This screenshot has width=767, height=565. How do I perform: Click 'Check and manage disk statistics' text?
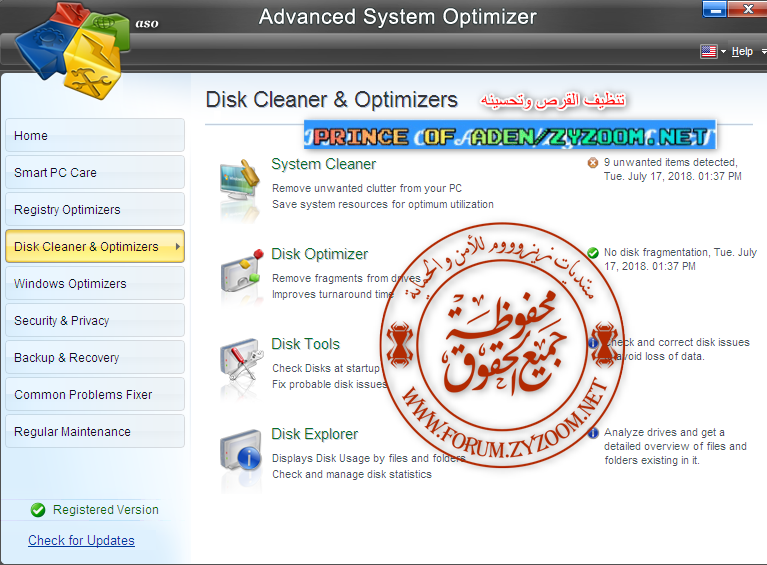click(x=352, y=474)
